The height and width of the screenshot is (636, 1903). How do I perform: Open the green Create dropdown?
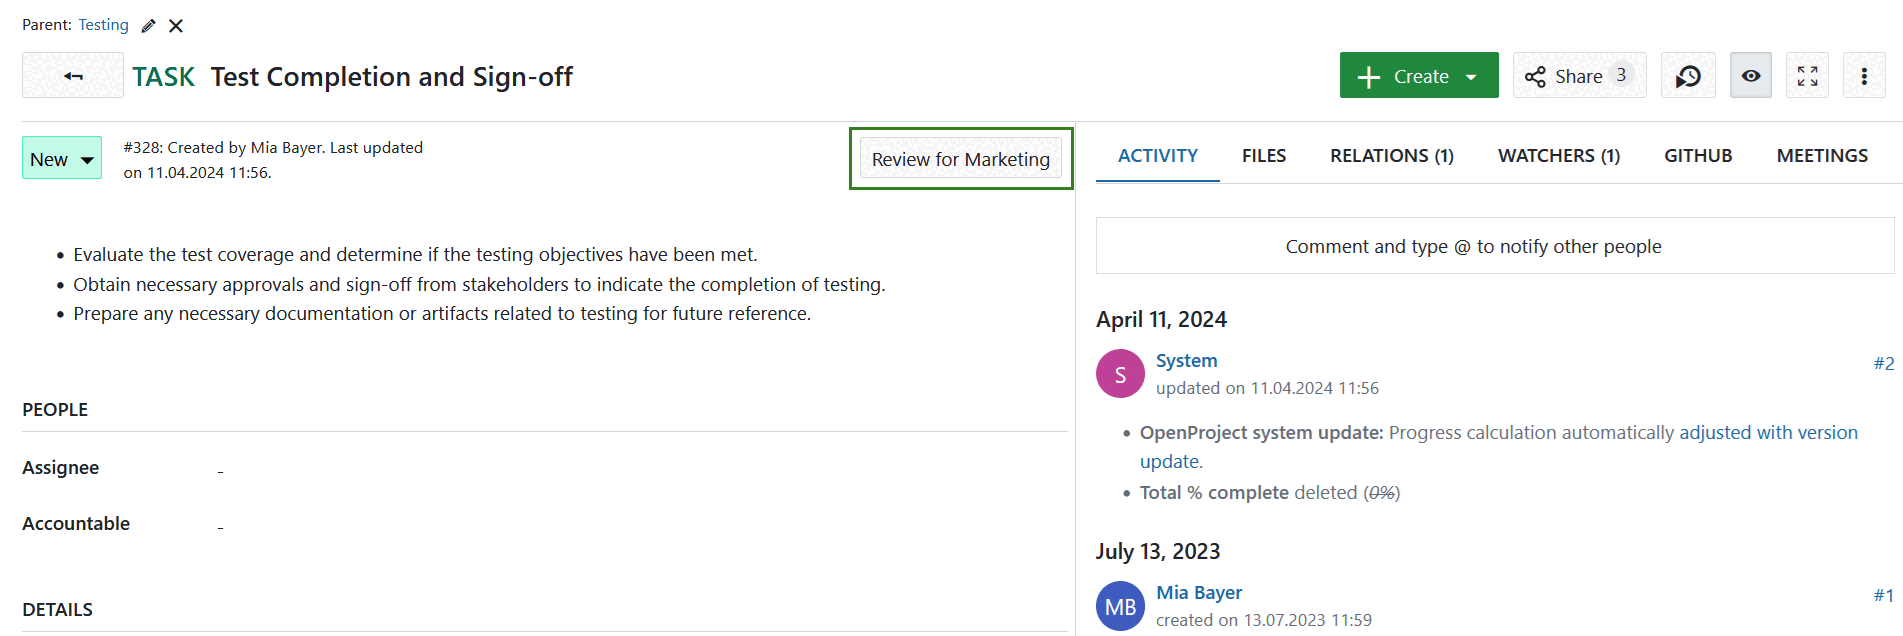1418,76
